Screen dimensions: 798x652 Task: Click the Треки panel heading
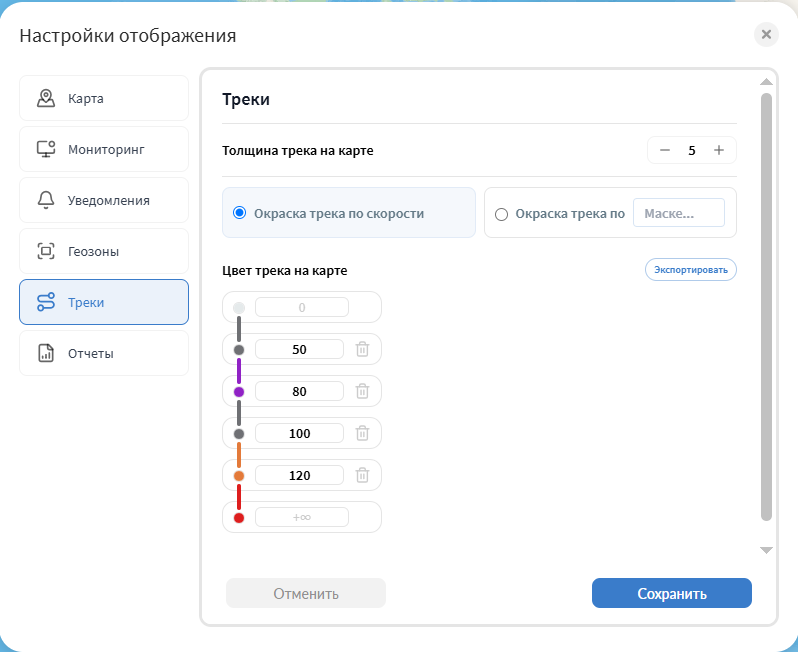pos(246,99)
